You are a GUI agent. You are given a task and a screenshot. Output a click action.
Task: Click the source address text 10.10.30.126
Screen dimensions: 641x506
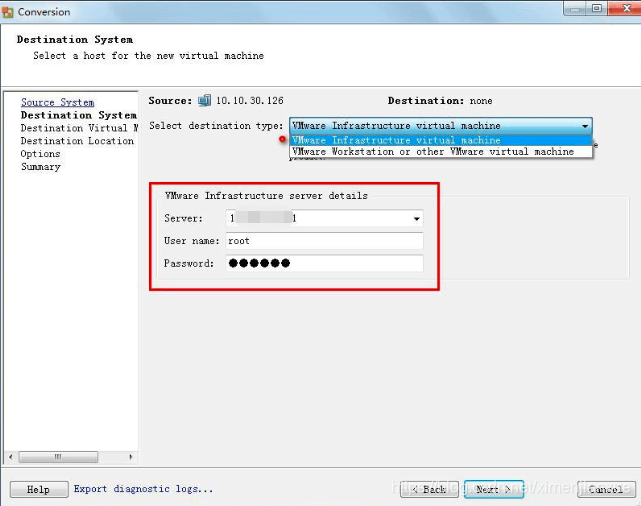click(x=249, y=101)
